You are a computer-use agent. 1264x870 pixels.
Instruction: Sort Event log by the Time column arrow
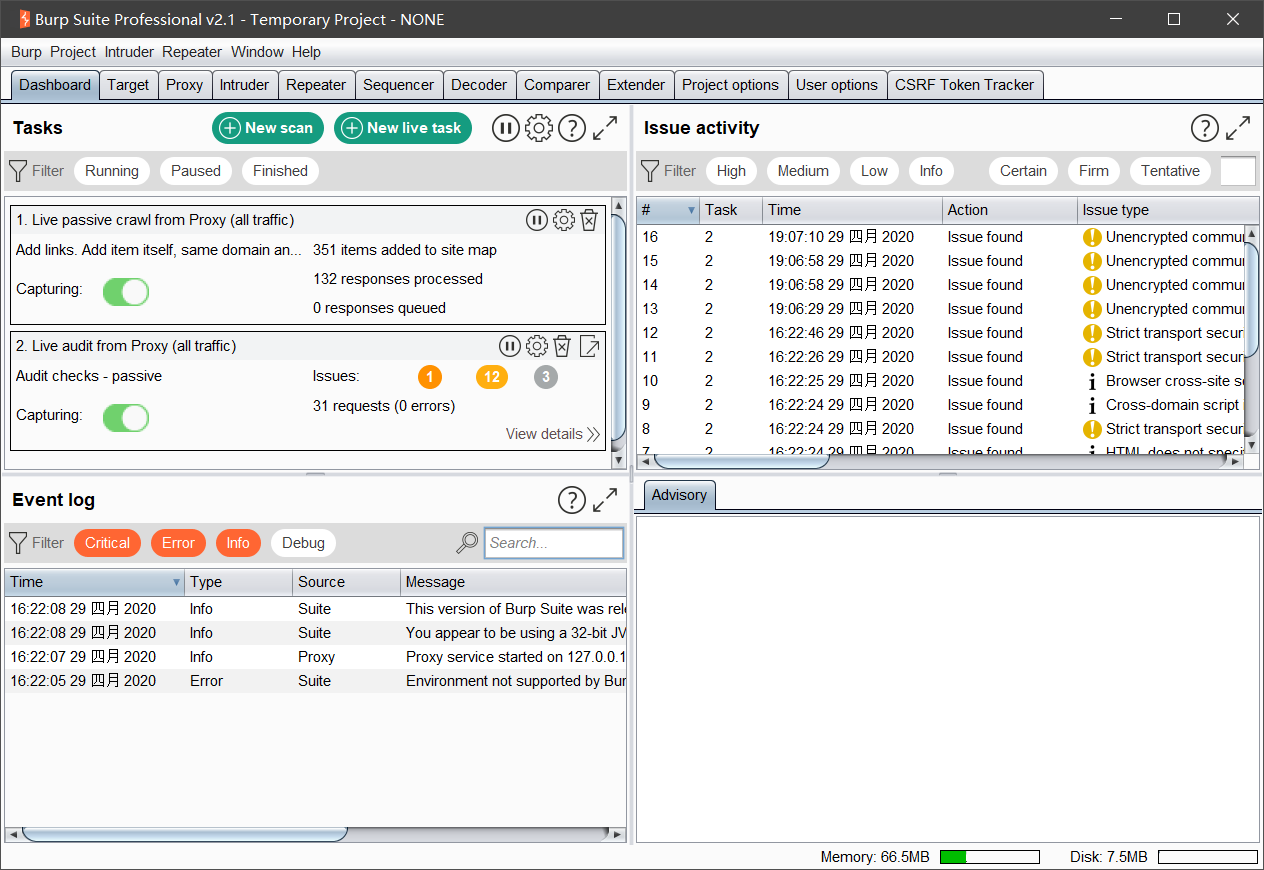(x=177, y=582)
